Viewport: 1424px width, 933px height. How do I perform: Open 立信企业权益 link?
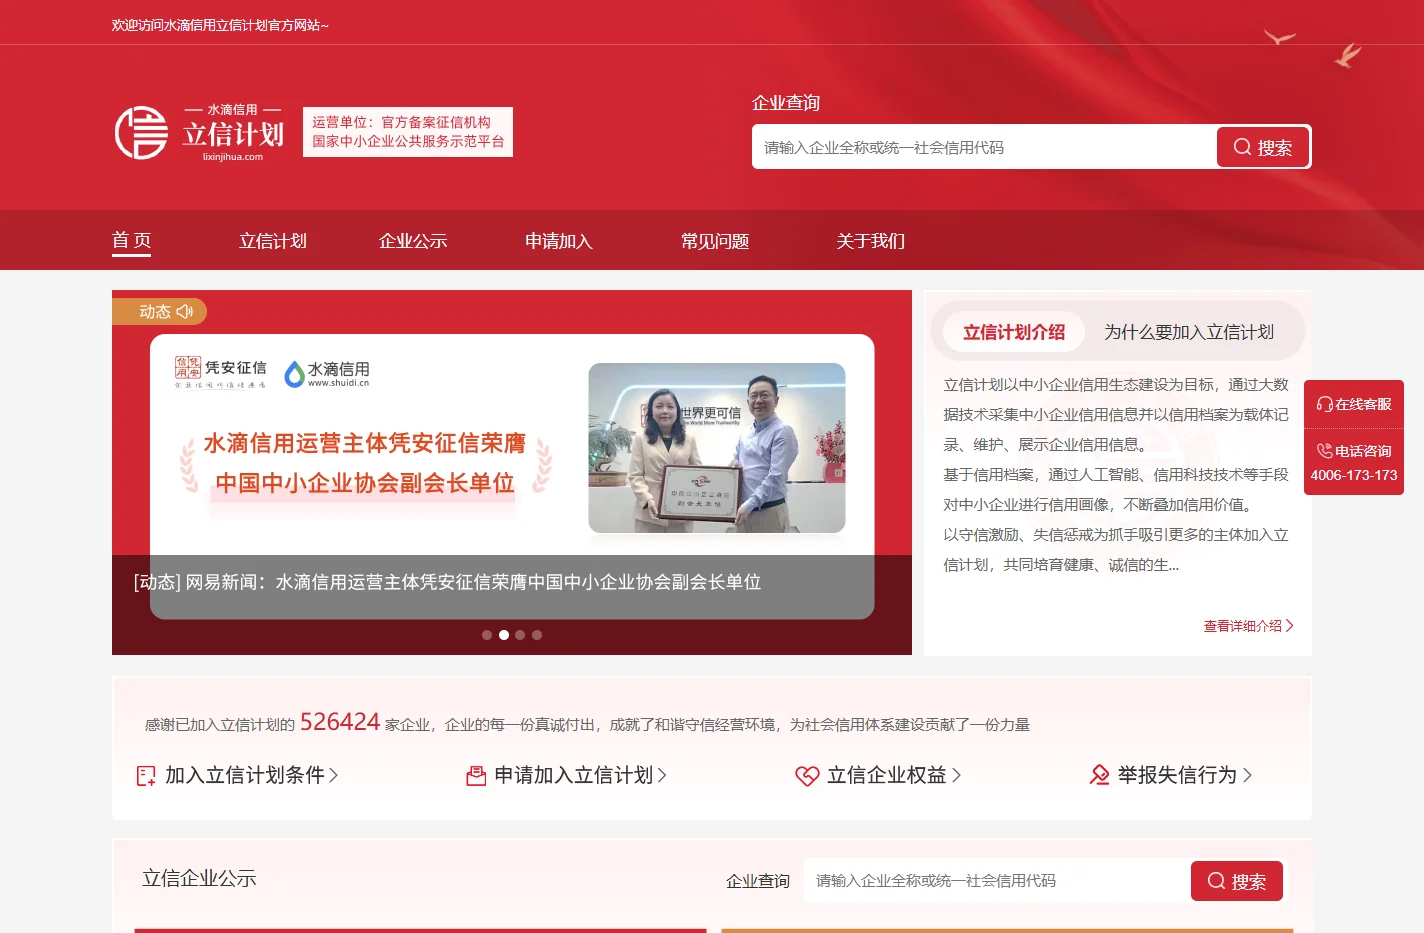[887, 775]
